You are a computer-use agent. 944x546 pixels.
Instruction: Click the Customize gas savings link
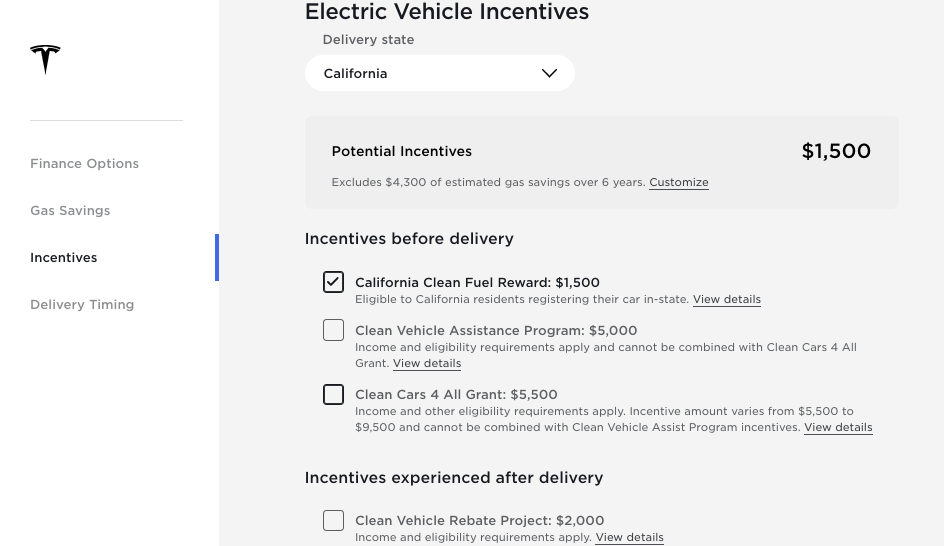[678, 183]
